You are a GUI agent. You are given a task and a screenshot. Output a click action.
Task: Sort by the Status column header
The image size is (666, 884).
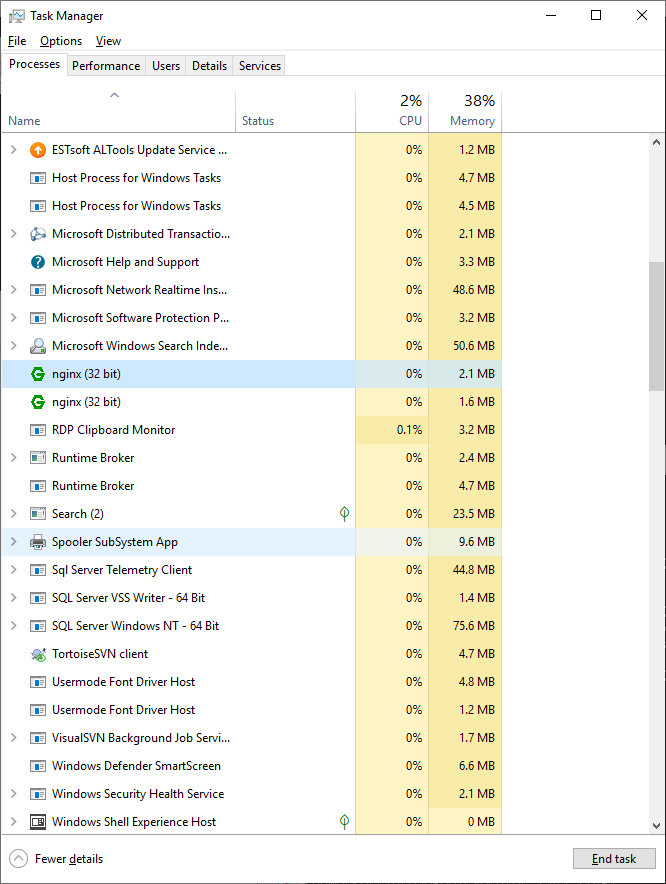point(295,112)
